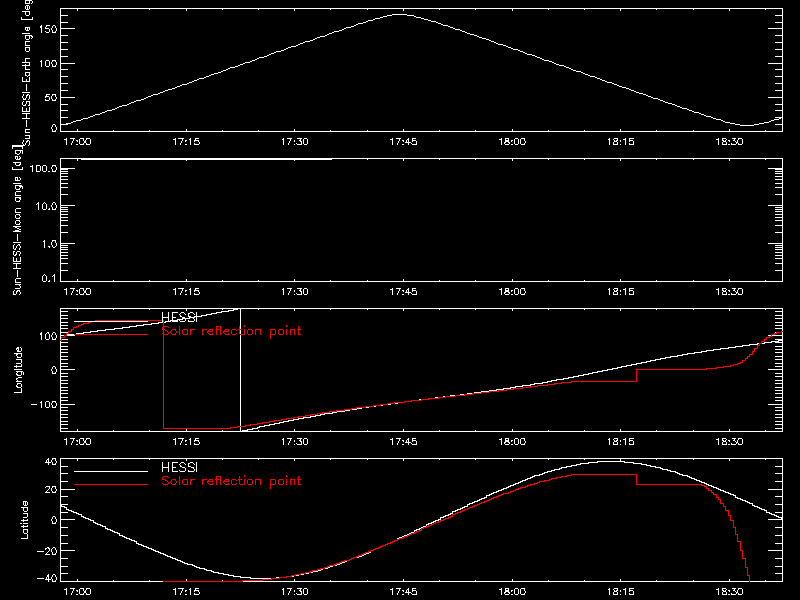Click '17:15' under the Longitude plot
The image size is (800, 600).
click(186, 442)
